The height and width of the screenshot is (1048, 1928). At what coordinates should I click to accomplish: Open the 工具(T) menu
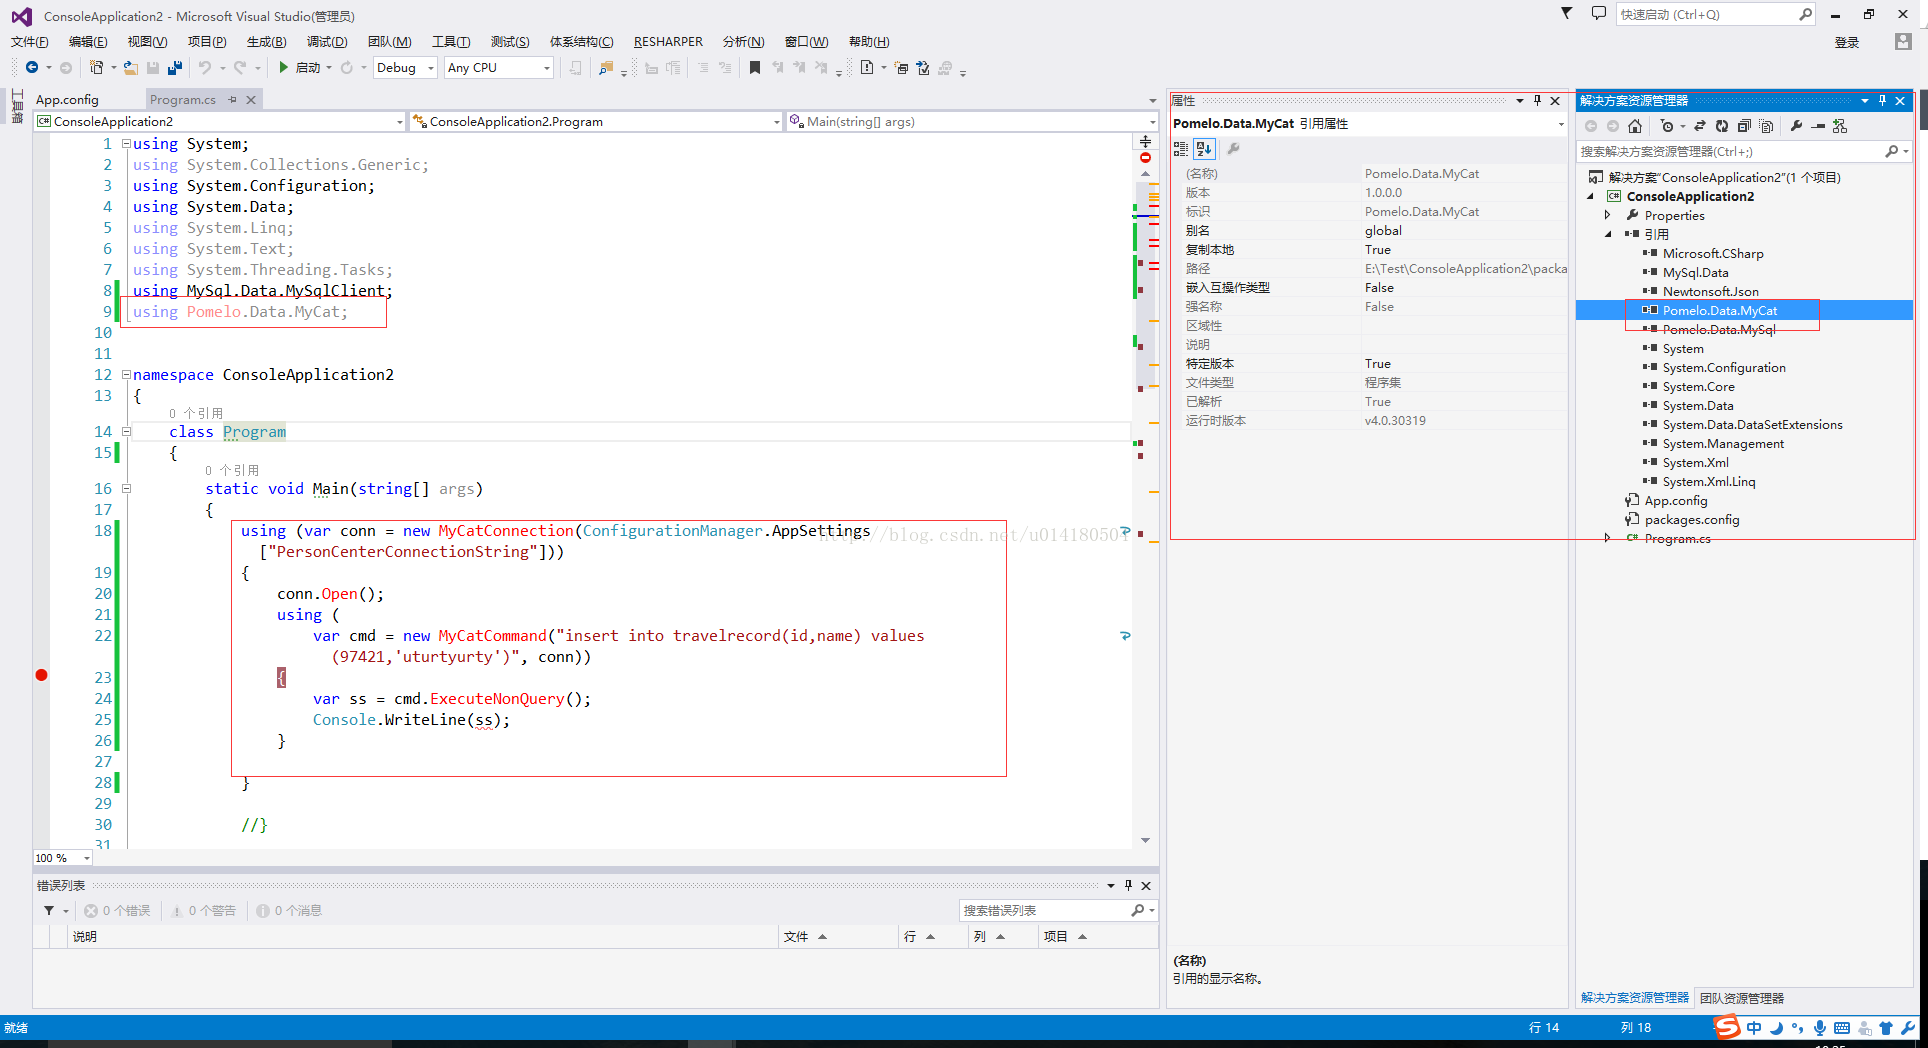[x=451, y=41]
